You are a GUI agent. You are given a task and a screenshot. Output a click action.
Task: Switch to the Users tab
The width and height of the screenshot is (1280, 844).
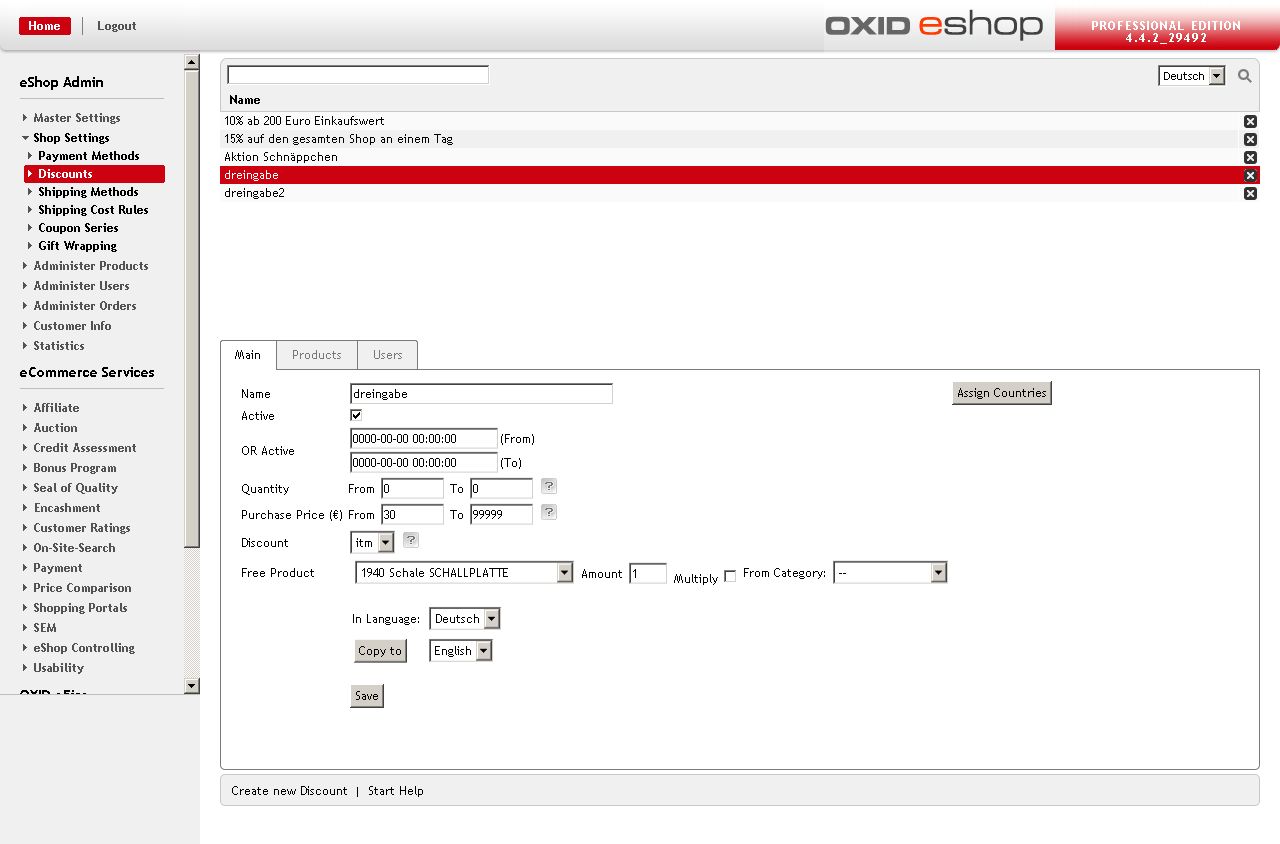click(387, 355)
